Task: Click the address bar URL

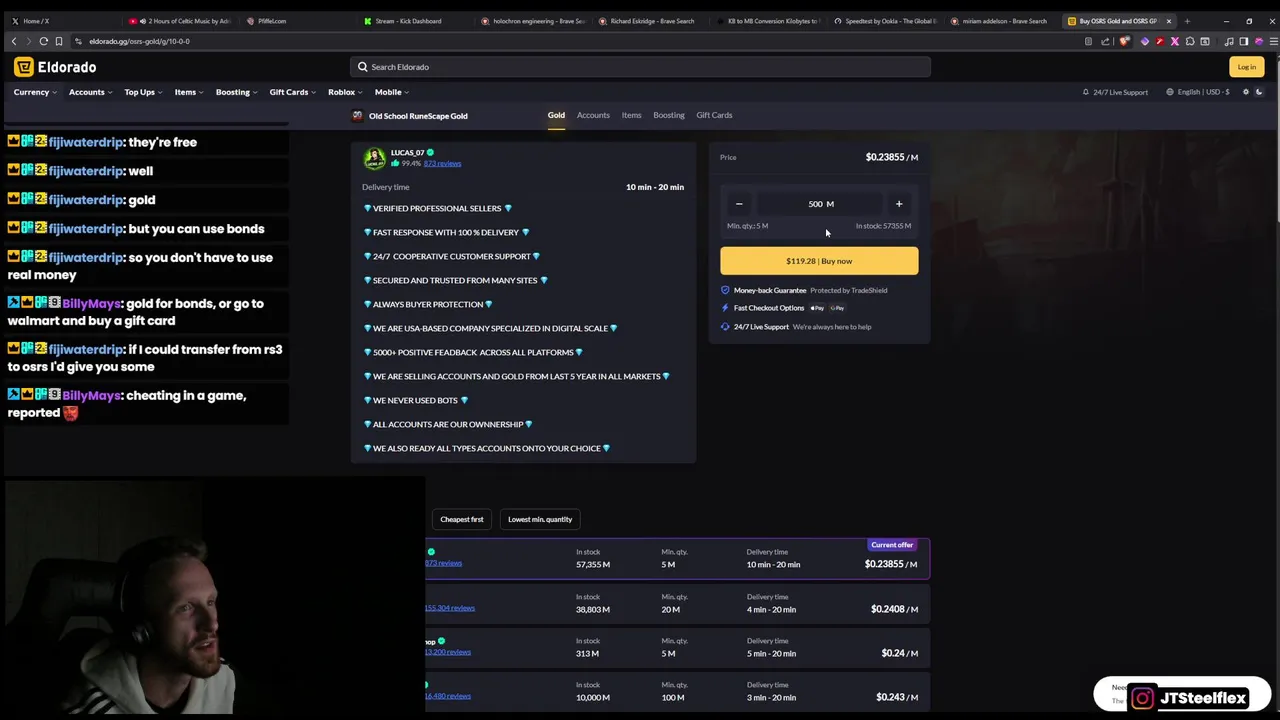Action: tap(139, 41)
